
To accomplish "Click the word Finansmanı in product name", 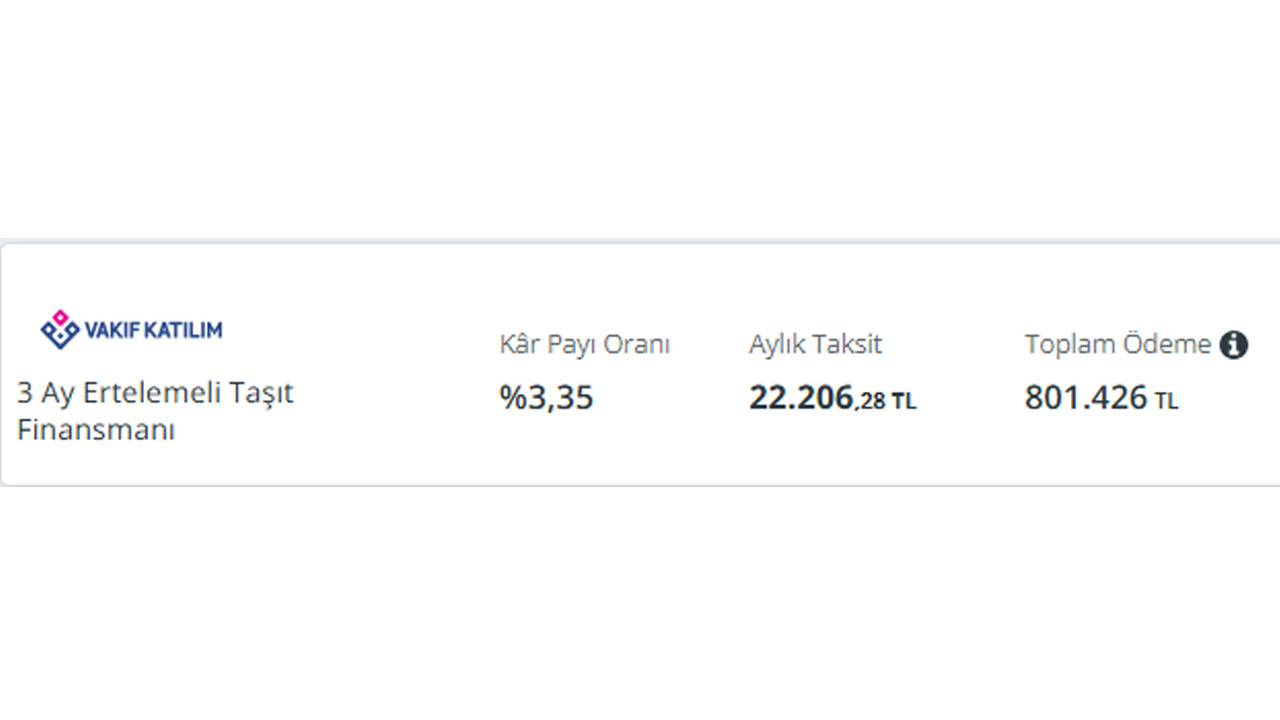I will [96, 431].
